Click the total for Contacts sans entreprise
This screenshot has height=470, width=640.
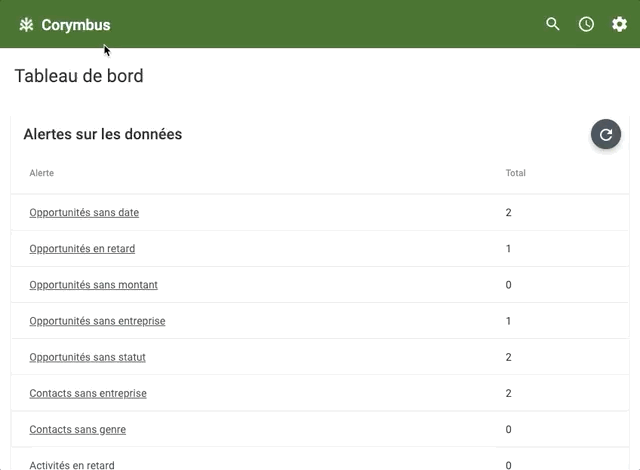[x=509, y=393]
